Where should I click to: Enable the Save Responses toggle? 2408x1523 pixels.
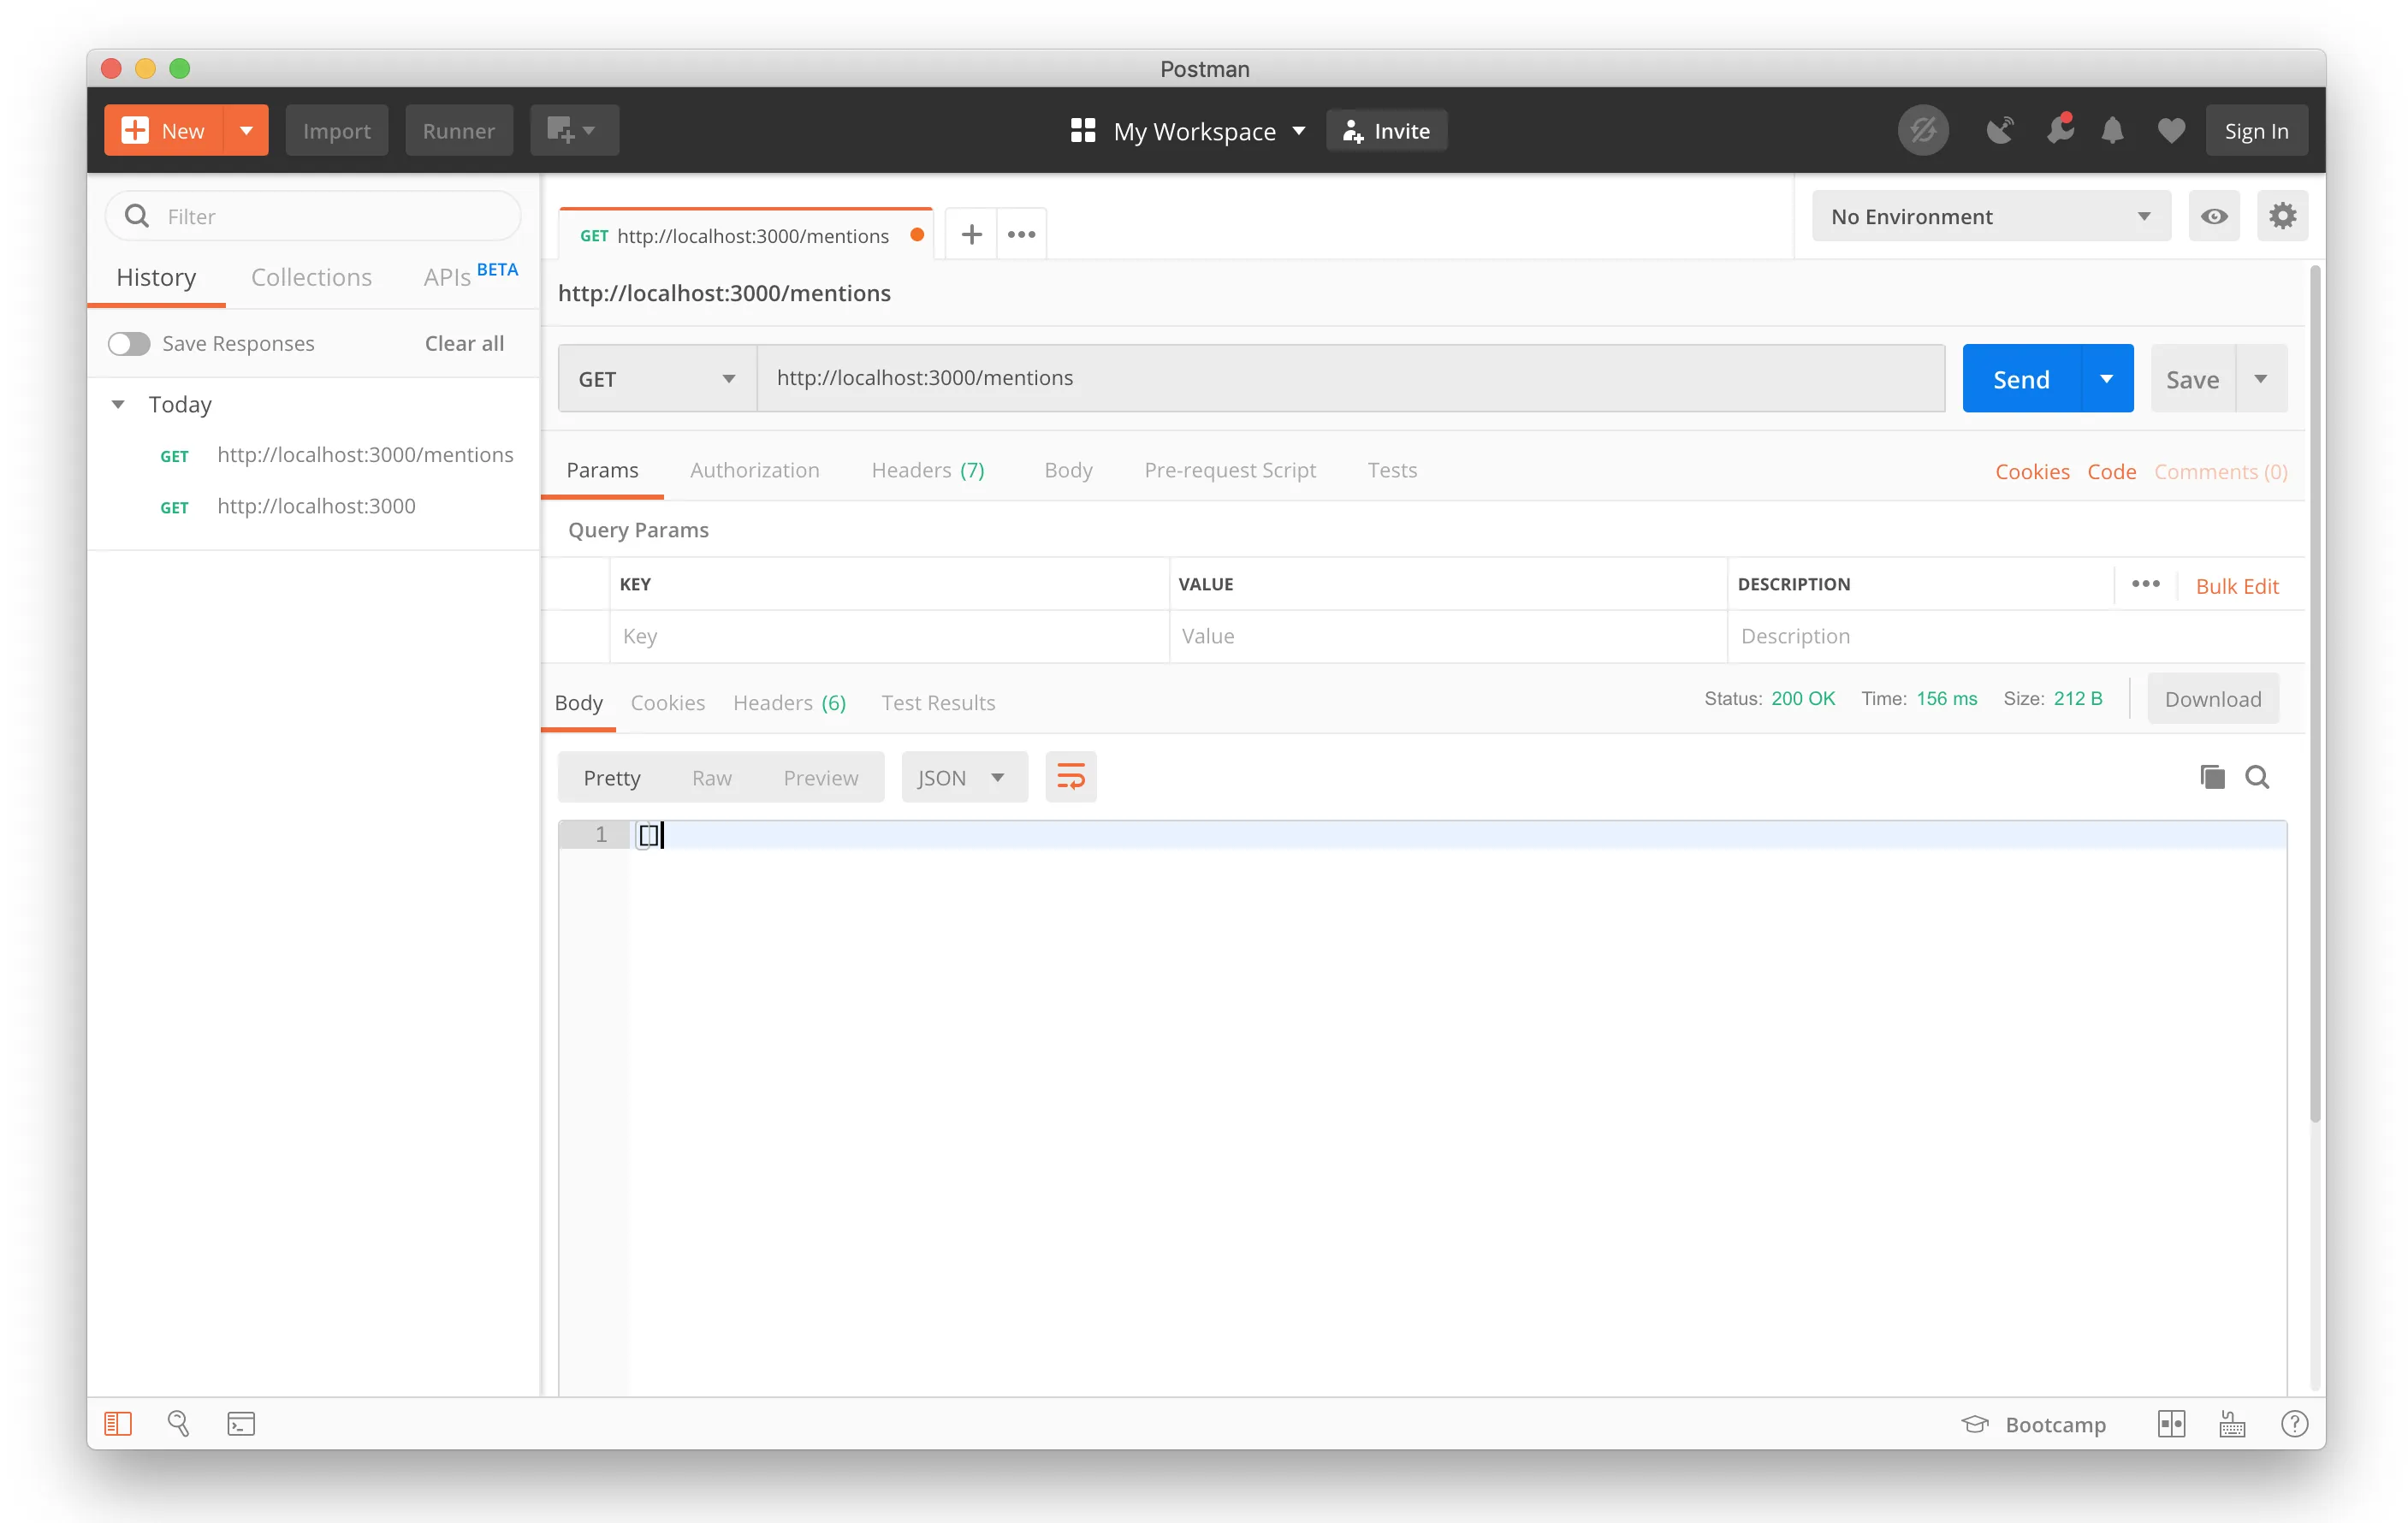tap(128, 343)
